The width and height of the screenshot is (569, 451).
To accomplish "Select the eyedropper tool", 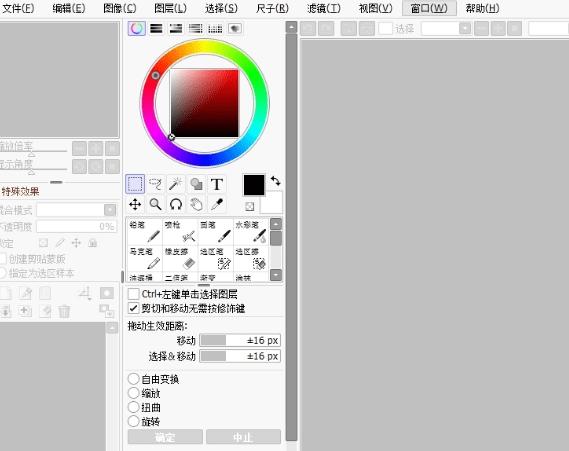I will tap(217, 205).
